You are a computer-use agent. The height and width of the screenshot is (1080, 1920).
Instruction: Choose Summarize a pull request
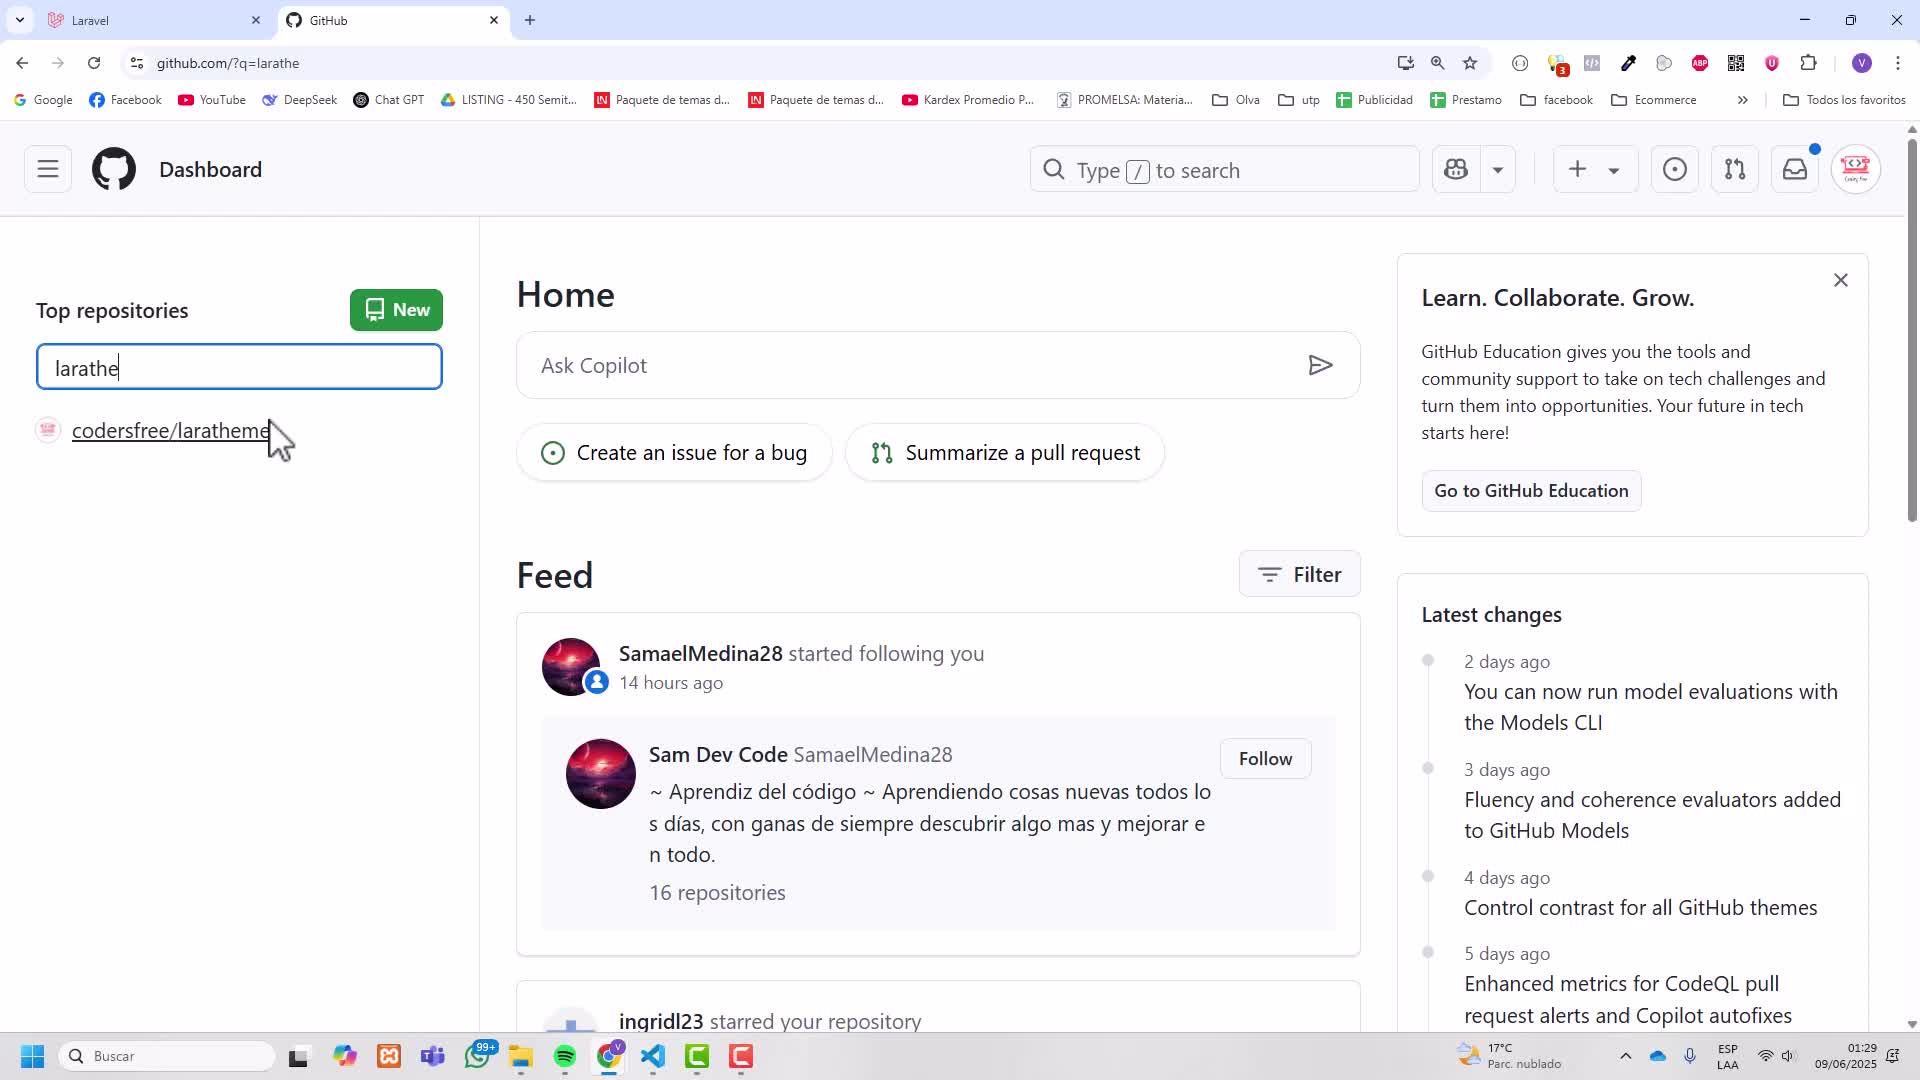1005,453
